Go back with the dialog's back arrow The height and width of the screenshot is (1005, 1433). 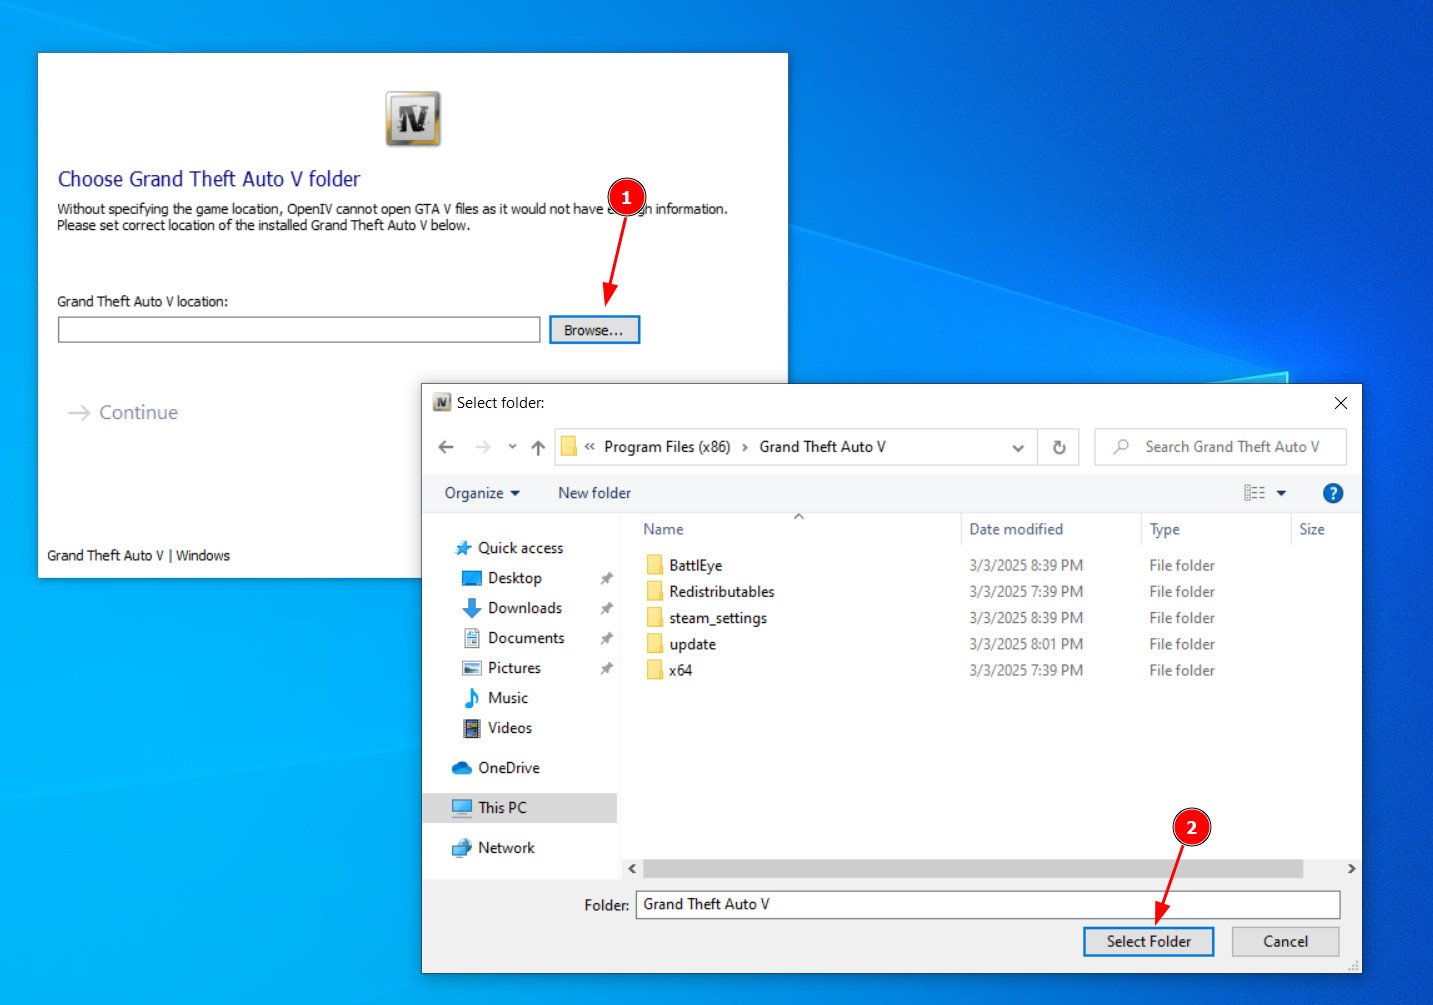[x=446, y=447]
